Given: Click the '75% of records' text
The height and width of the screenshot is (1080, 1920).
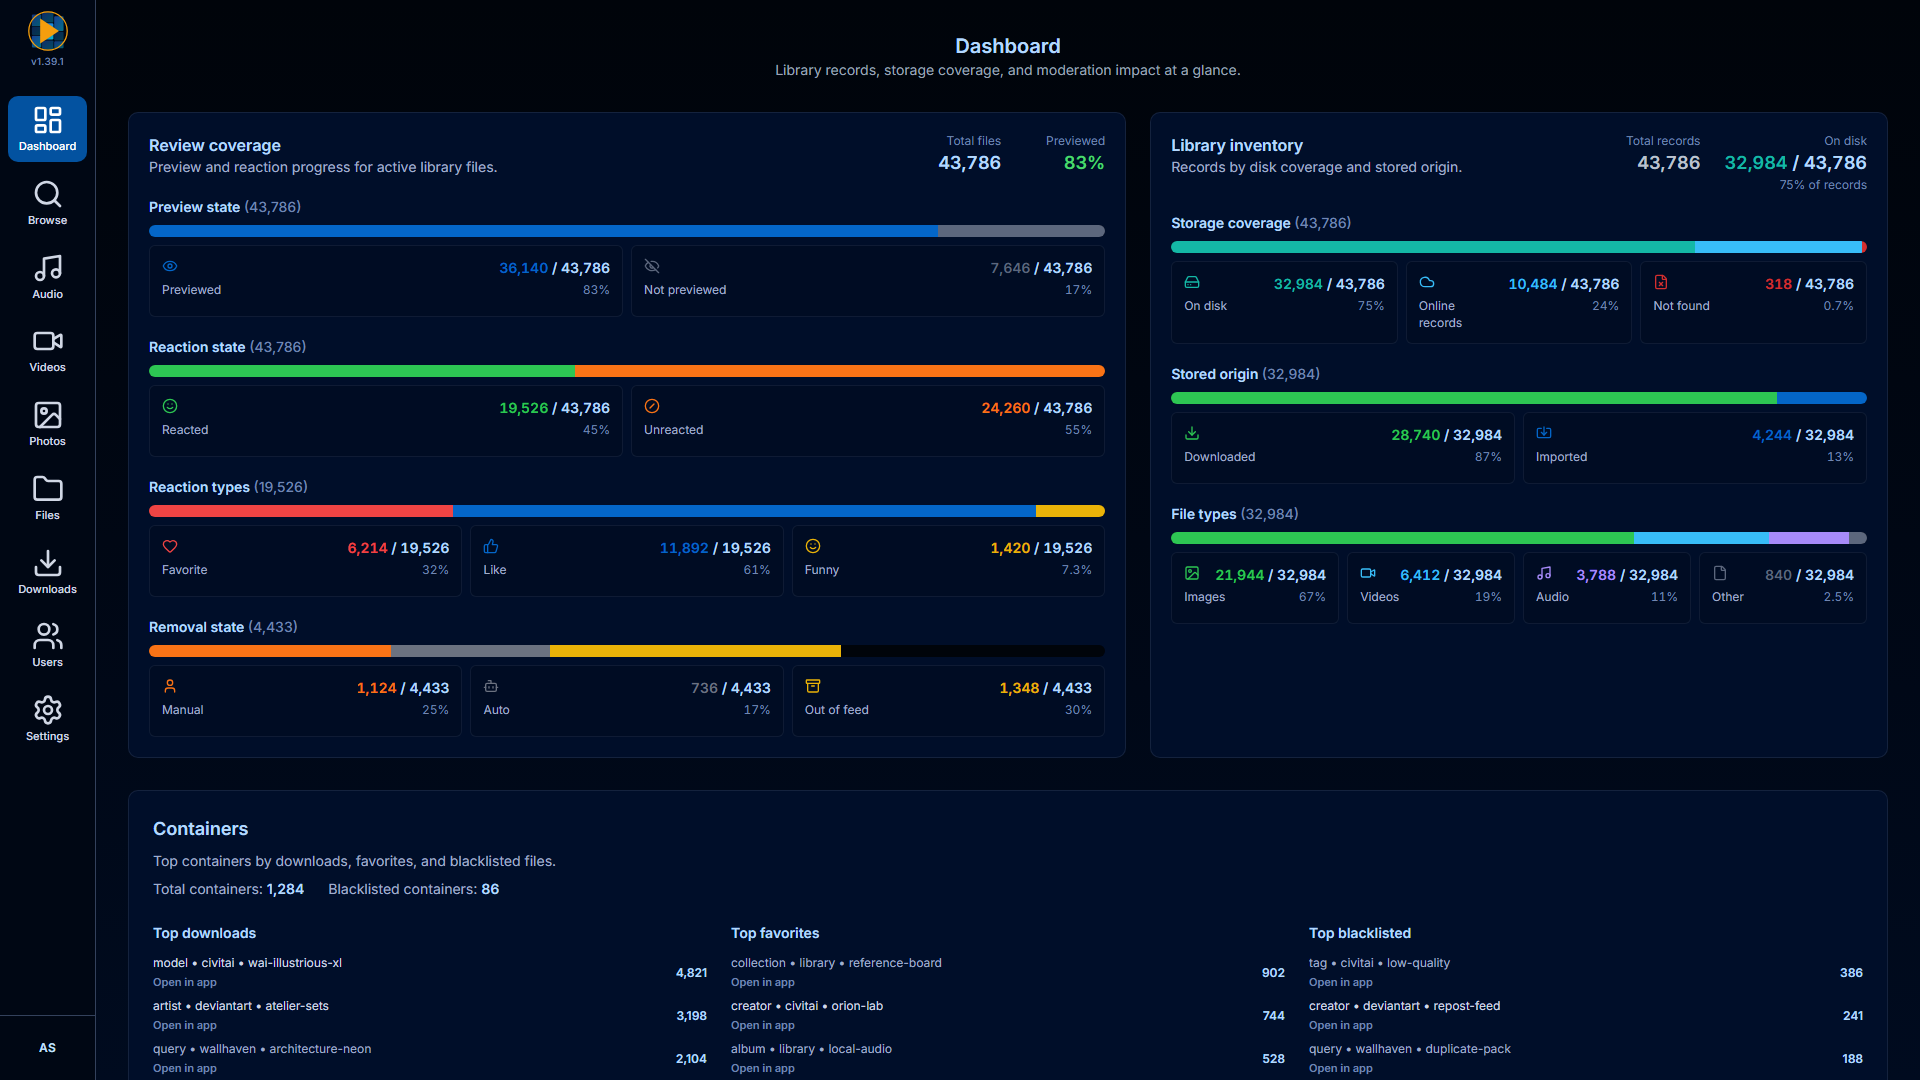Looking at the screenshot, I should point(1823,185).
